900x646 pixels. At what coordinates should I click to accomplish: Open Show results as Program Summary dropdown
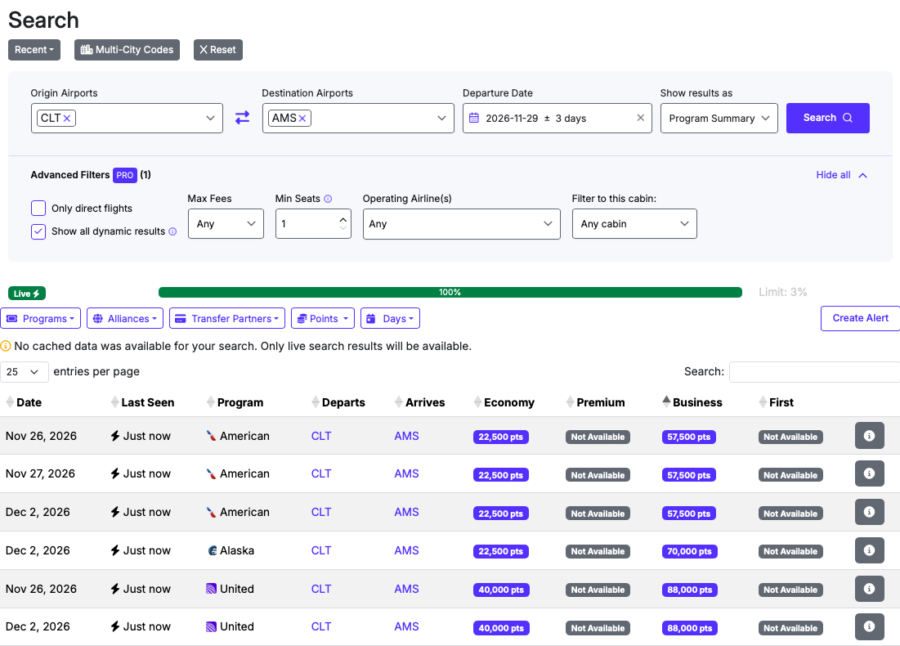tap(719, 118)
